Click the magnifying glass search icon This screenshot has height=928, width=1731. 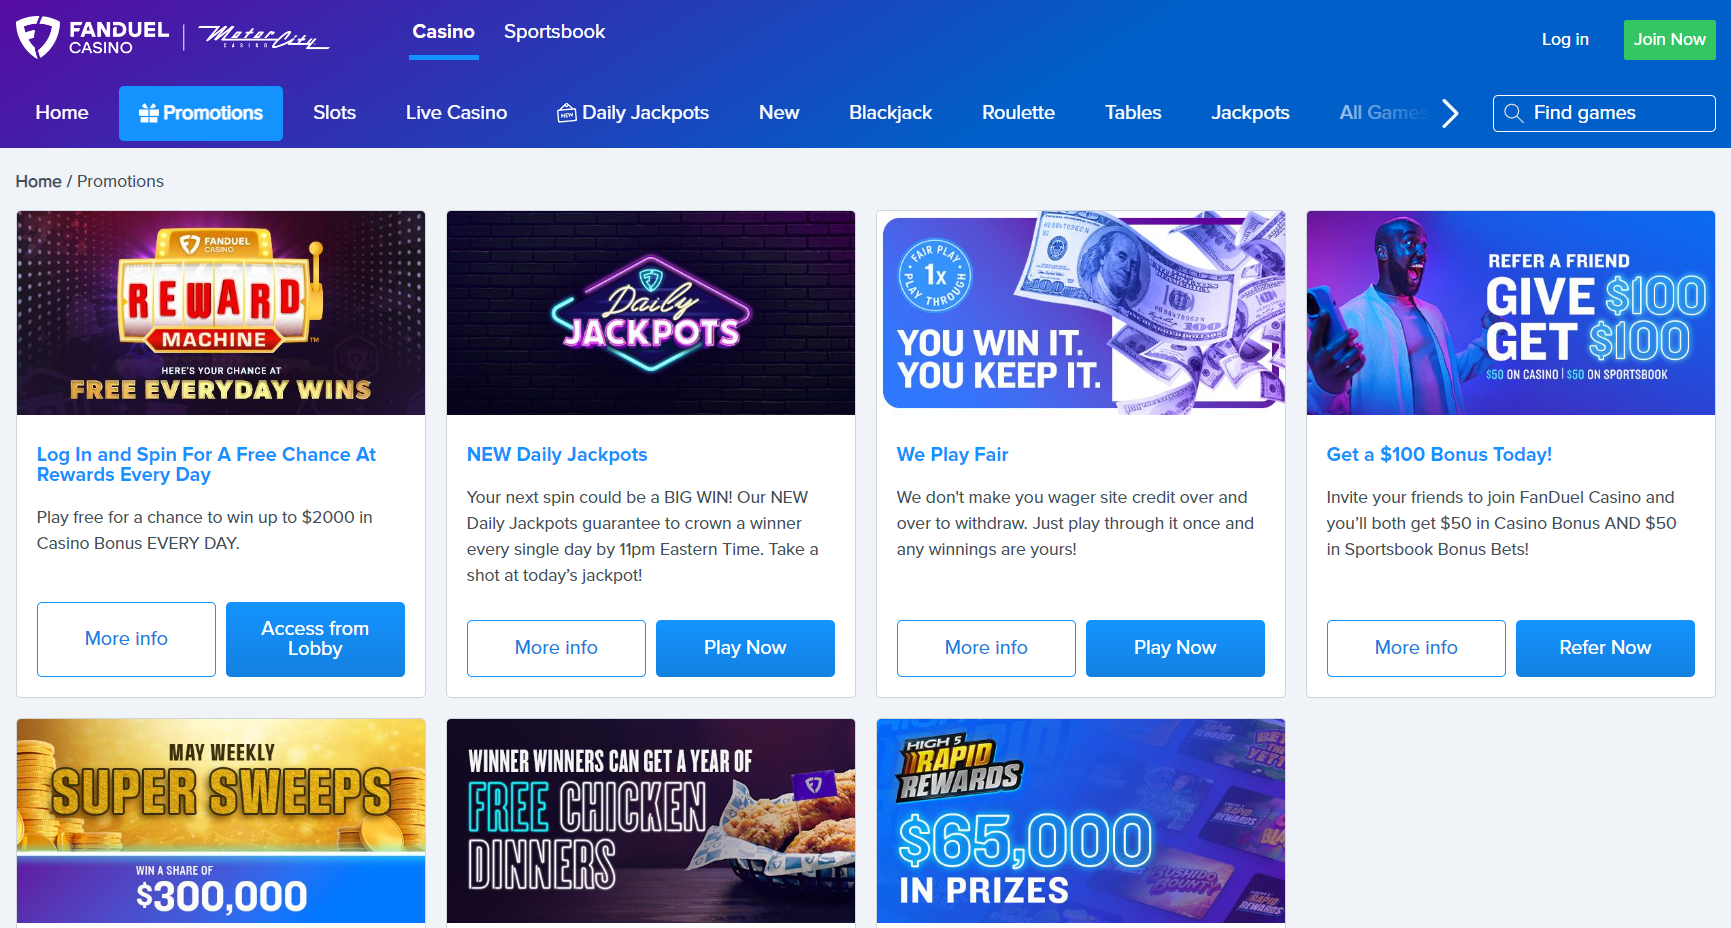[x=1514, y=113]
